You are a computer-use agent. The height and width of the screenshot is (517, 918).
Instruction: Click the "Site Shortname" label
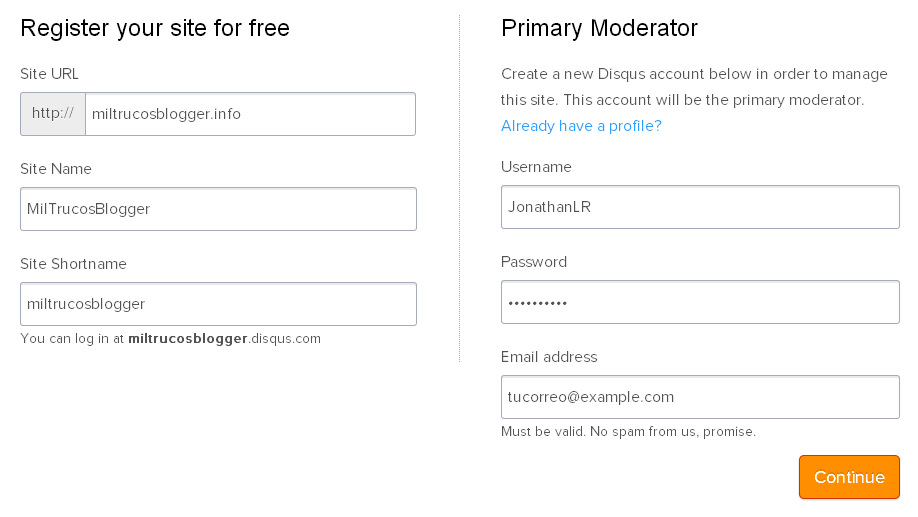click(73, 264)
